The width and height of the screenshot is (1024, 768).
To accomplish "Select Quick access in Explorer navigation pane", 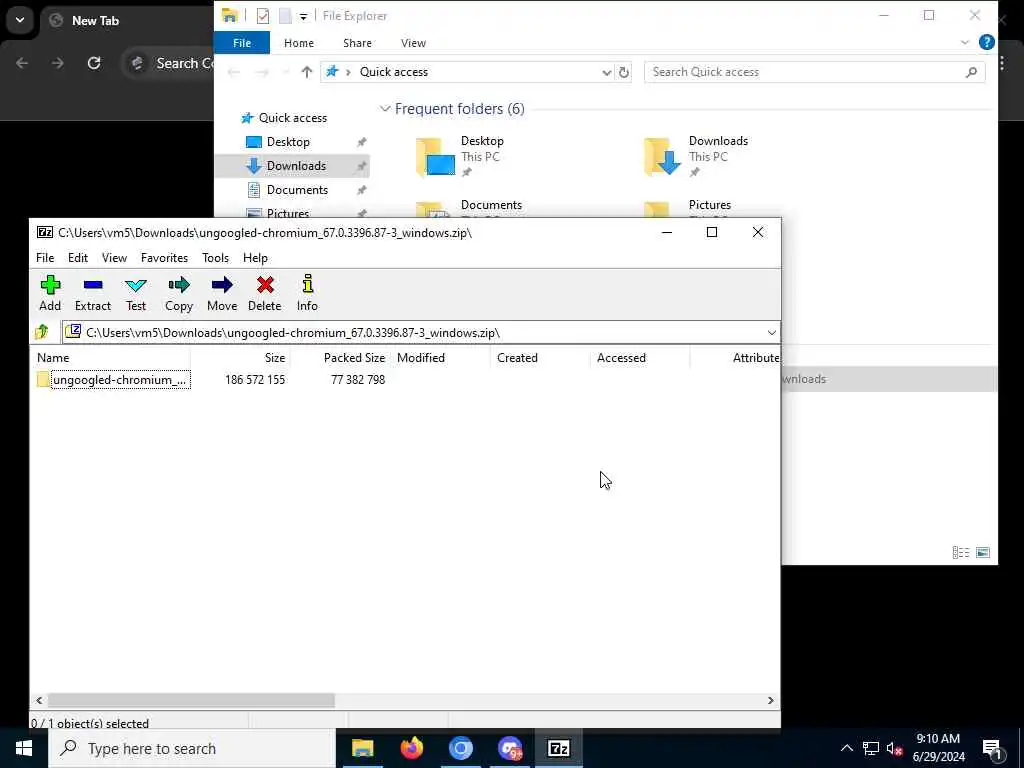I will point(293,118).
